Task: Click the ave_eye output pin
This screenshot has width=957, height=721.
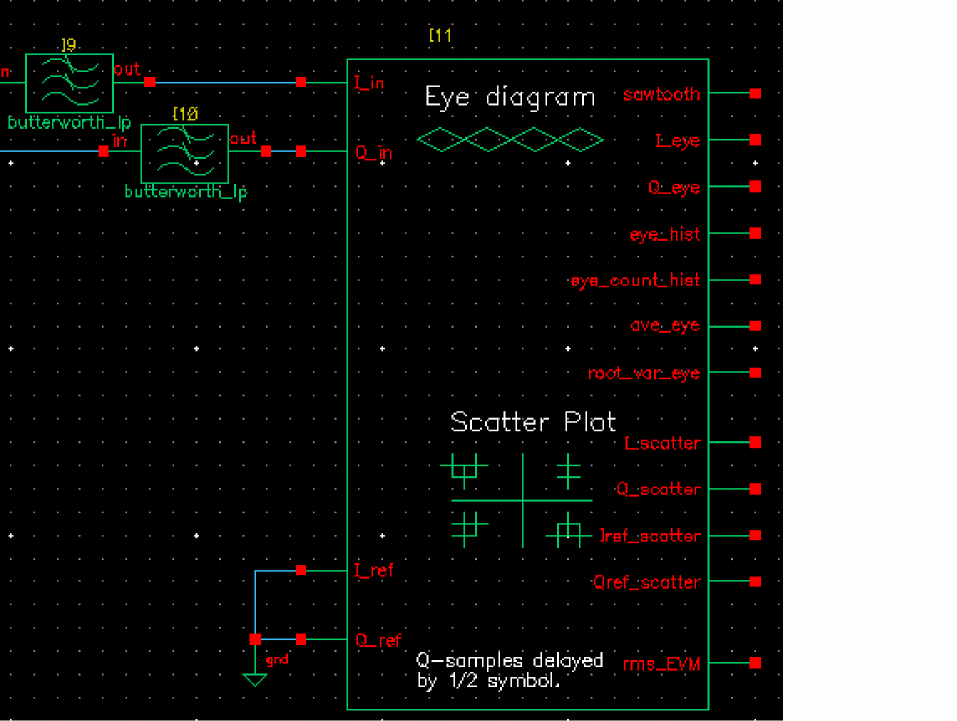Action: coord(755,326)
